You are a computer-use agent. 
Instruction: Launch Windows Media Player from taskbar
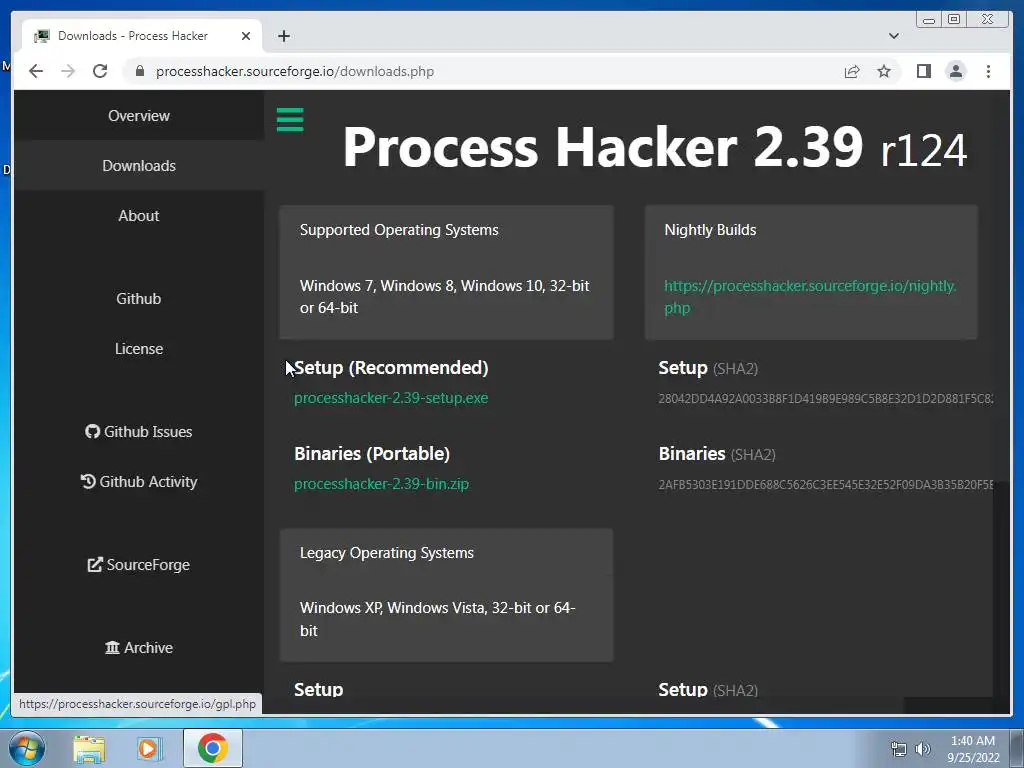pyautogui.click(x=149, y=749)
